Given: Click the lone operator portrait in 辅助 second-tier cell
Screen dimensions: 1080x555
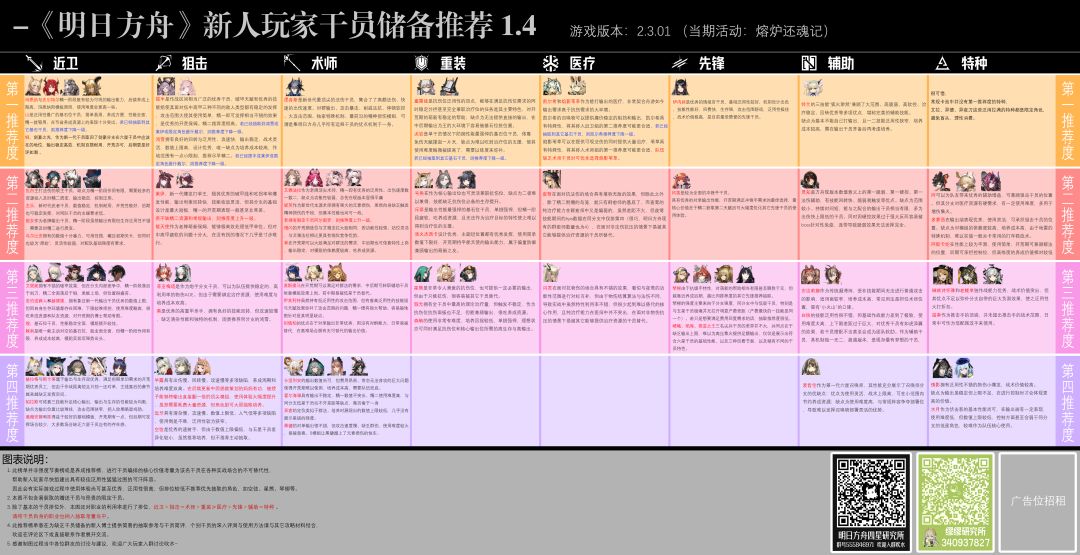Looking at the screenshot, I should tap(809, 179).
